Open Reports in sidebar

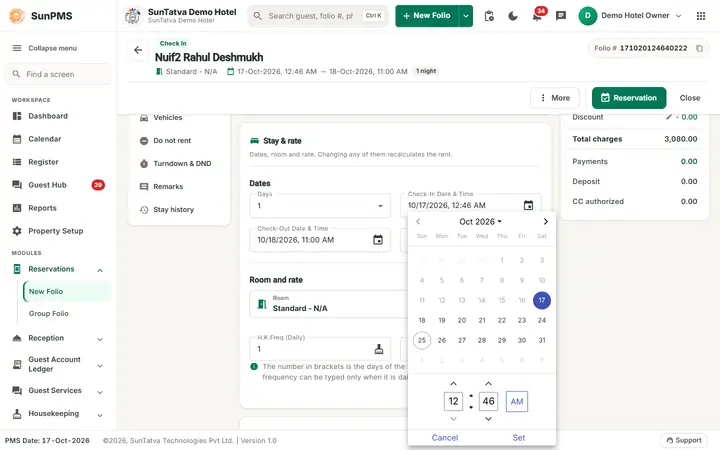[58, 208]
